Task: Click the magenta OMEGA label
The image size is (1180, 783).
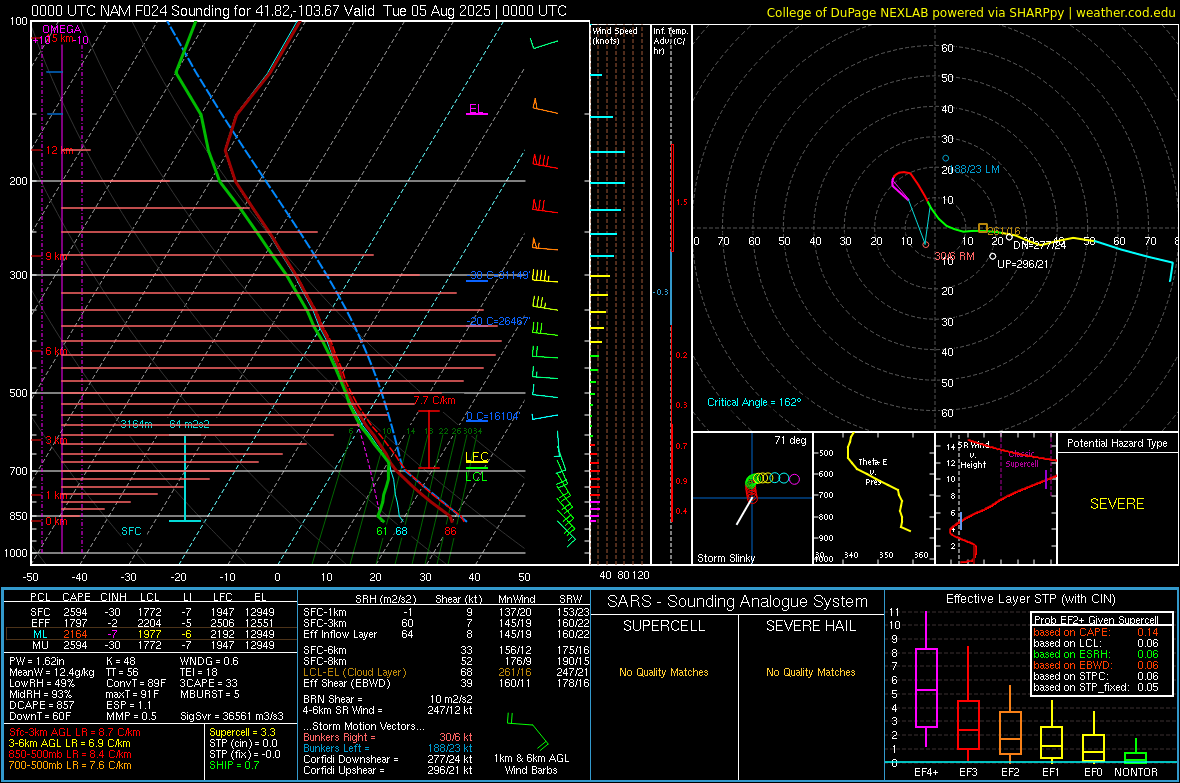Action: (62, 29)
